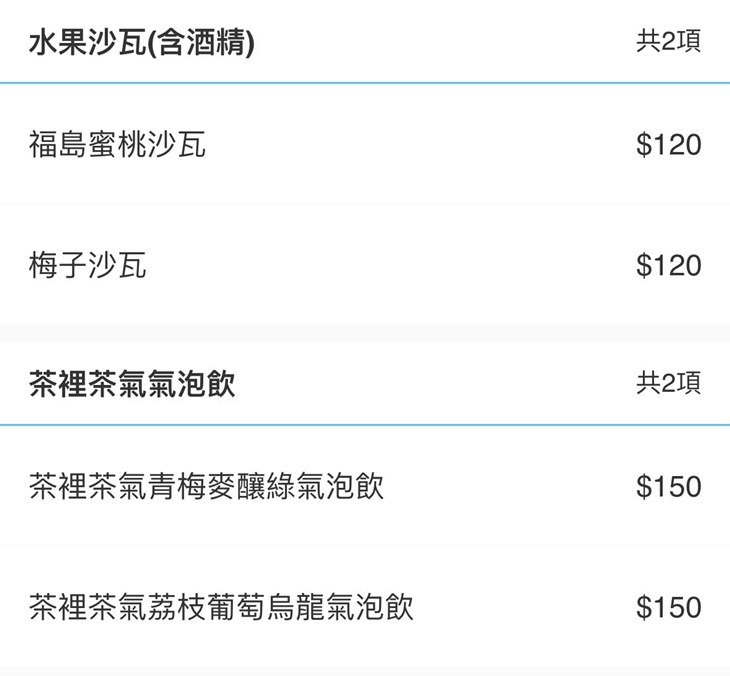Select the $150 price of 荔枝葡萄烏龍氣泡飲
The height and width of the screenshot is (676, 730).
click(669, 607)
